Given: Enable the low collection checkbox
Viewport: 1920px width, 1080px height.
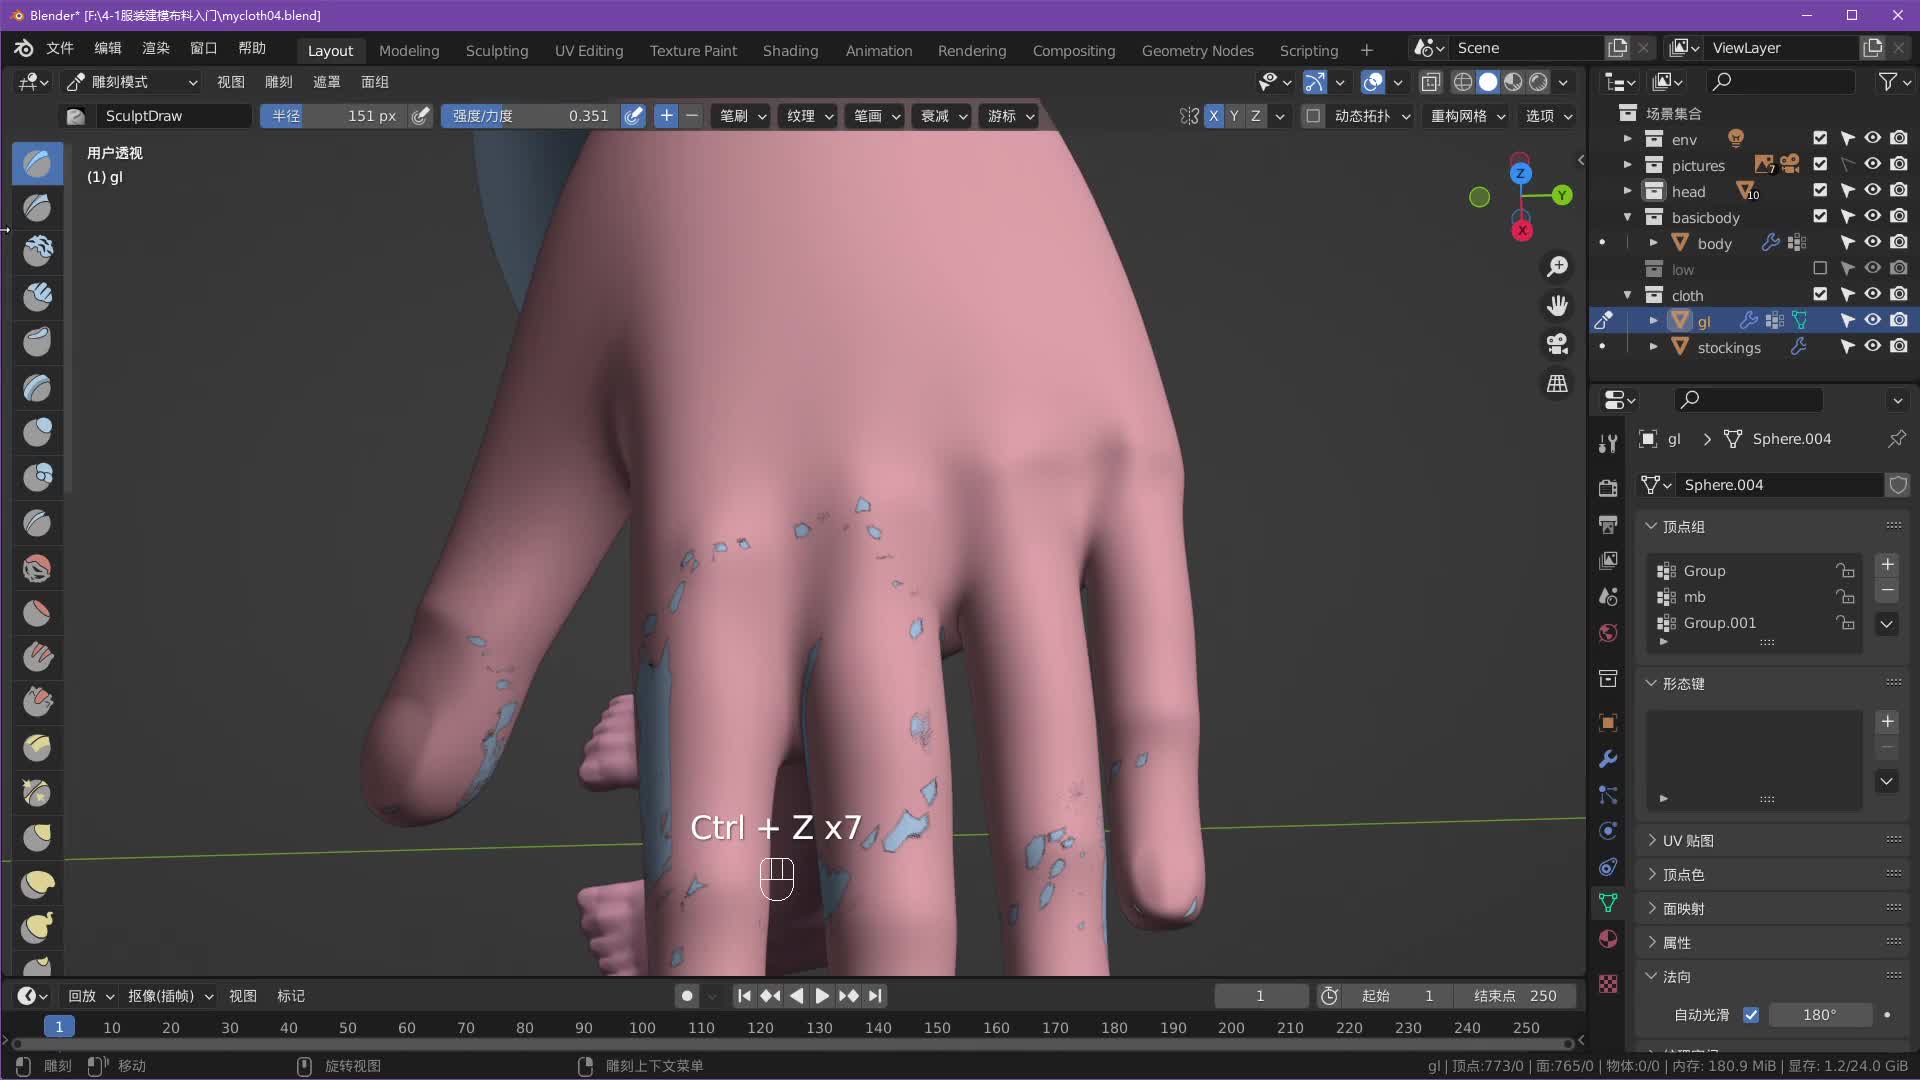Looking at the screenshot, I should pos(1820,269).
